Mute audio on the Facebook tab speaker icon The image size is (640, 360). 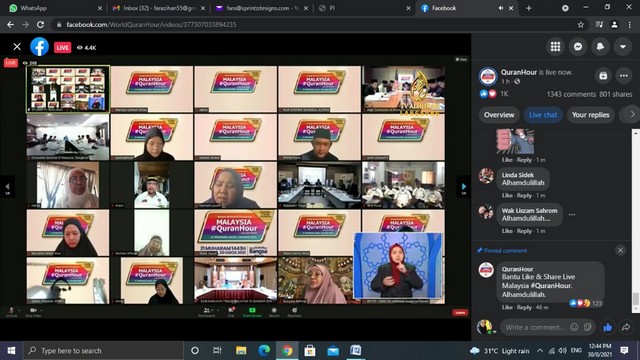pyautogui.click(x=501, y=8)
